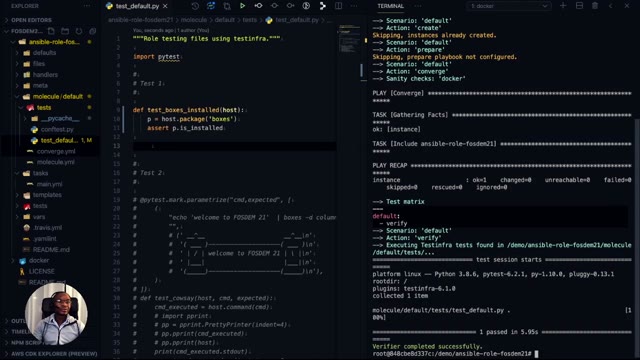Click the presenter webcam video bubble

click(56, 313)
